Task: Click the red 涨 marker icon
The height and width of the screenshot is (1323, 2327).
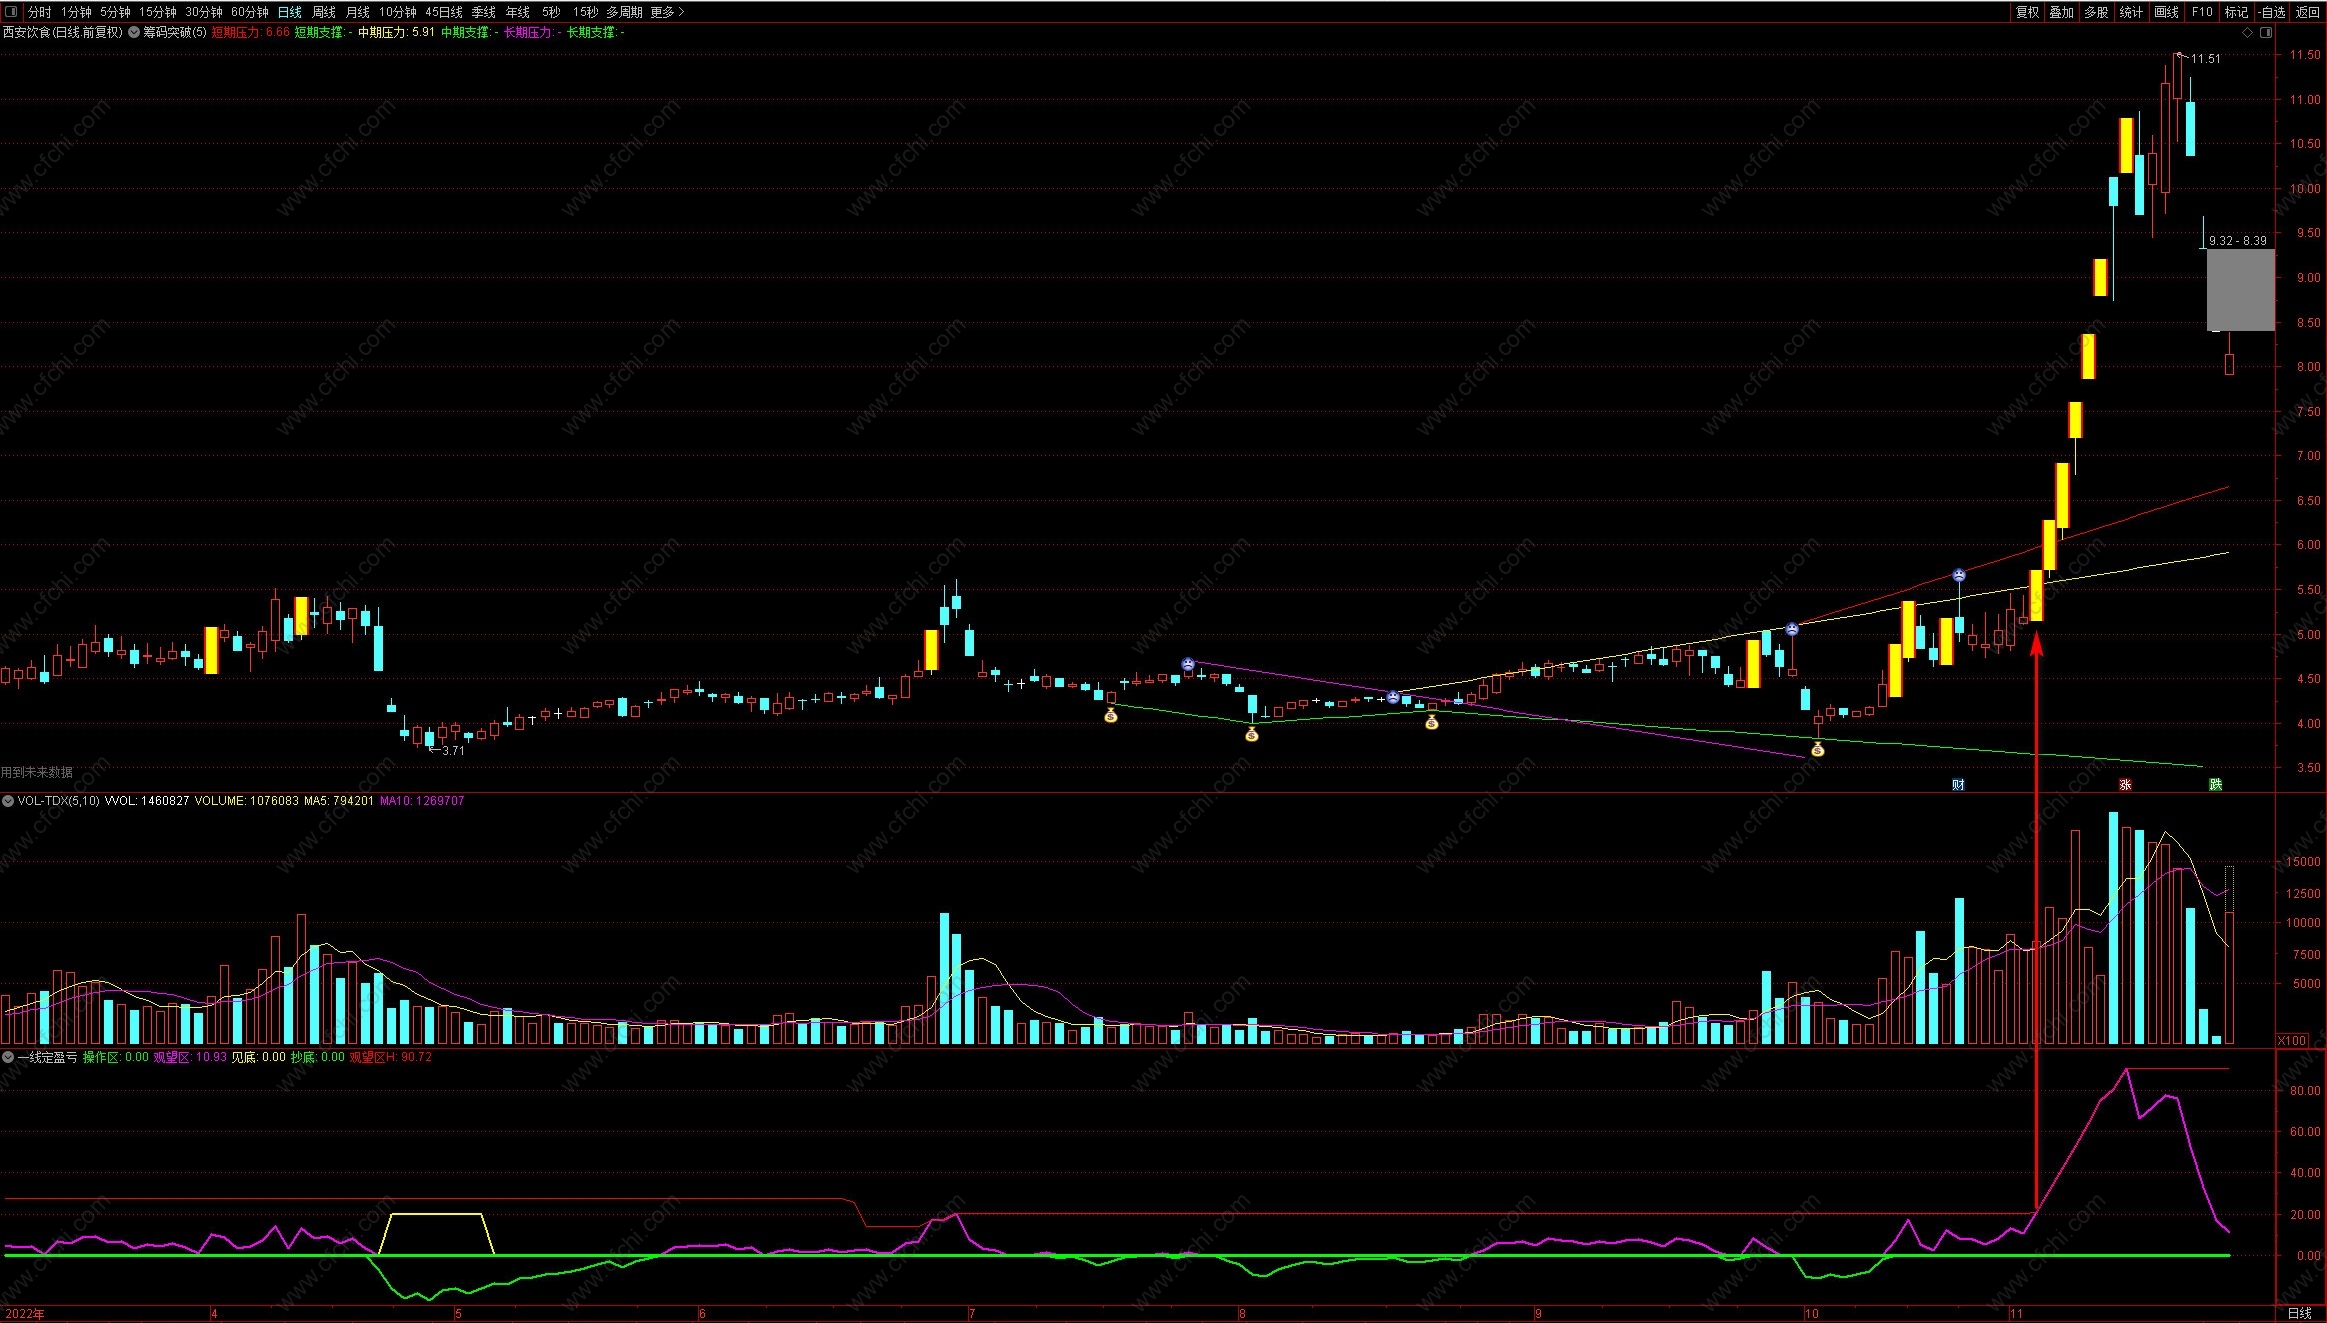Action: [2125, 784]
